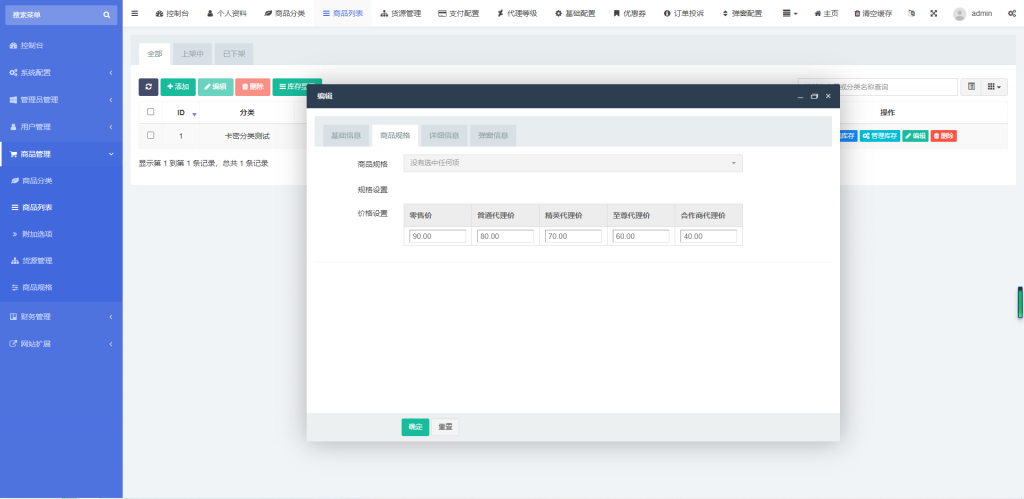
Task: Sort the table by ID column
Action: pos(182,112)
